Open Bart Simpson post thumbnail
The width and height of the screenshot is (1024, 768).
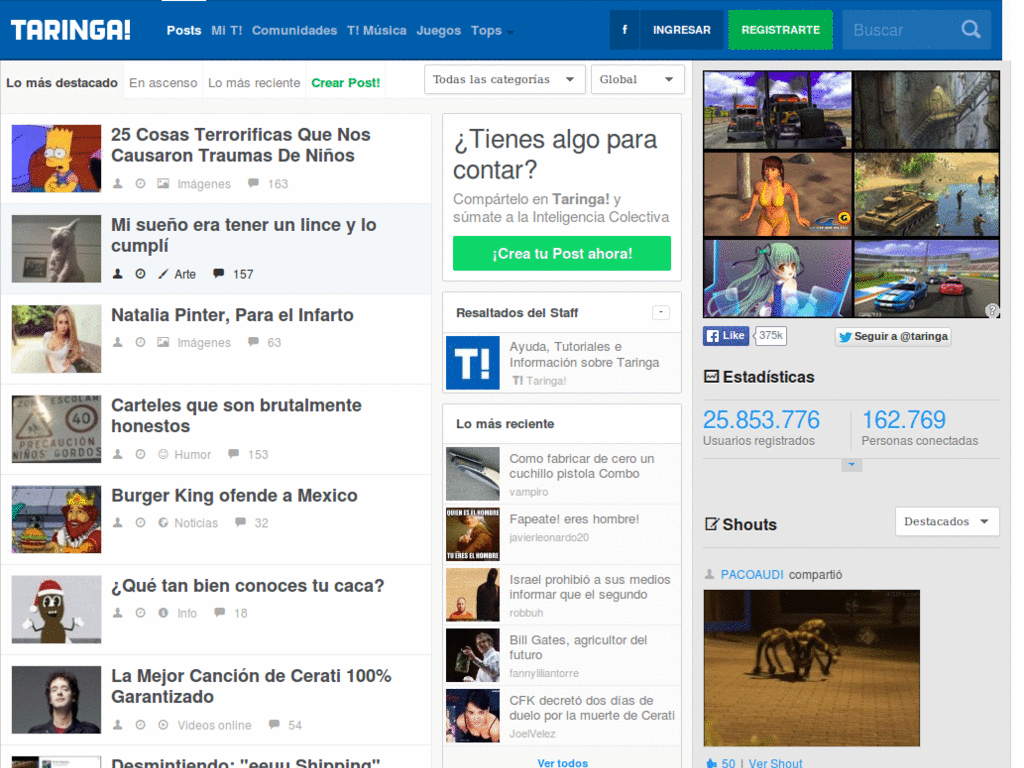pos(56,158)
